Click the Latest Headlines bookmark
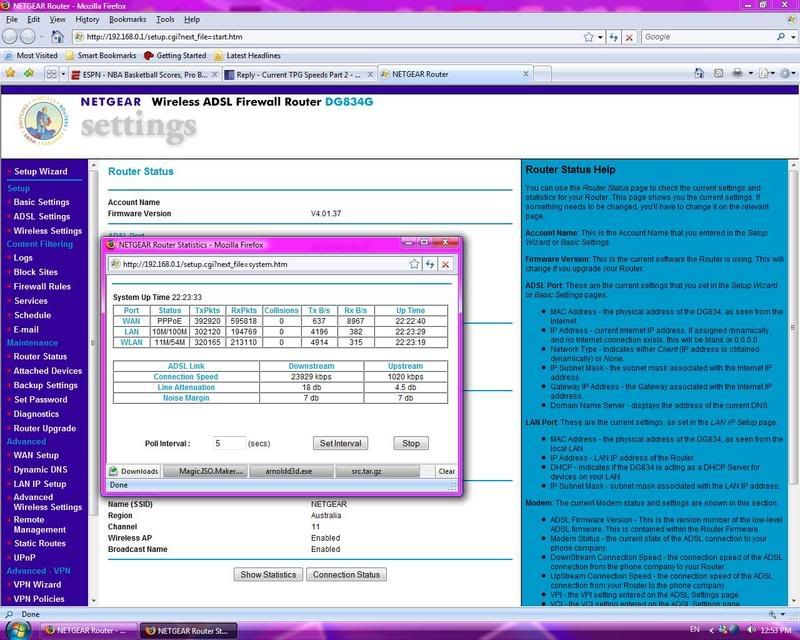 point(248,55)
